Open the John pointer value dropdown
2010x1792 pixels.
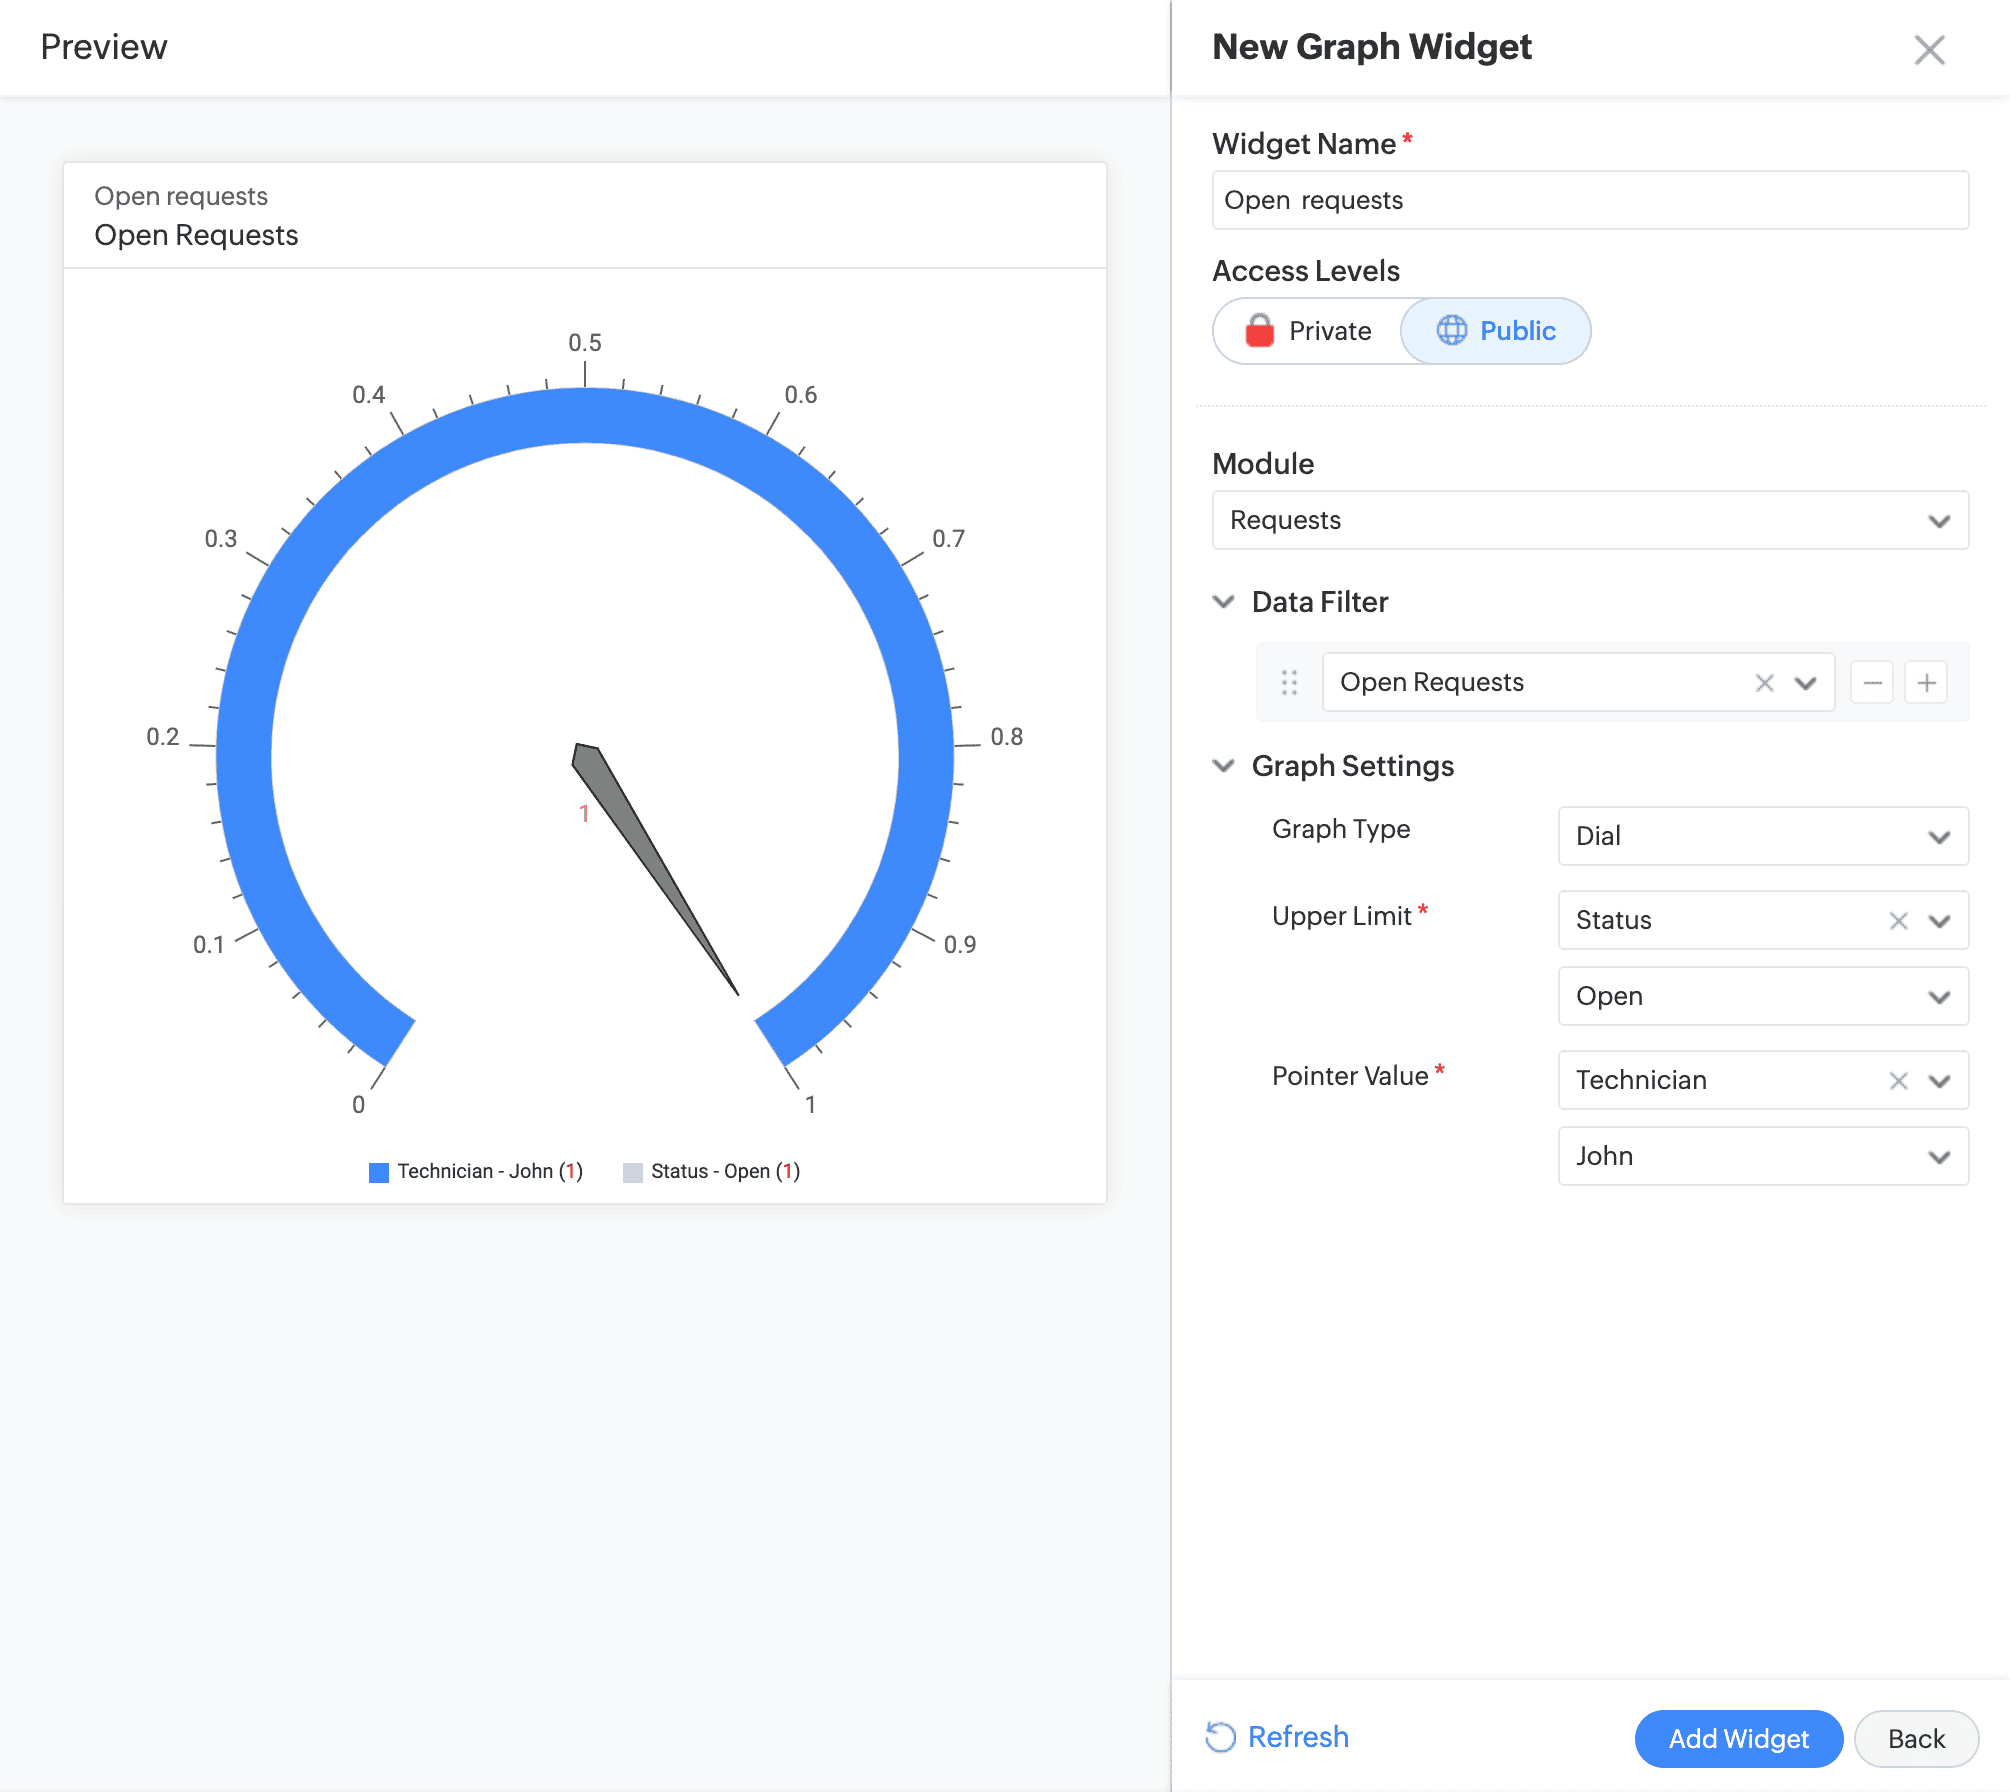click(1762, 1156)
